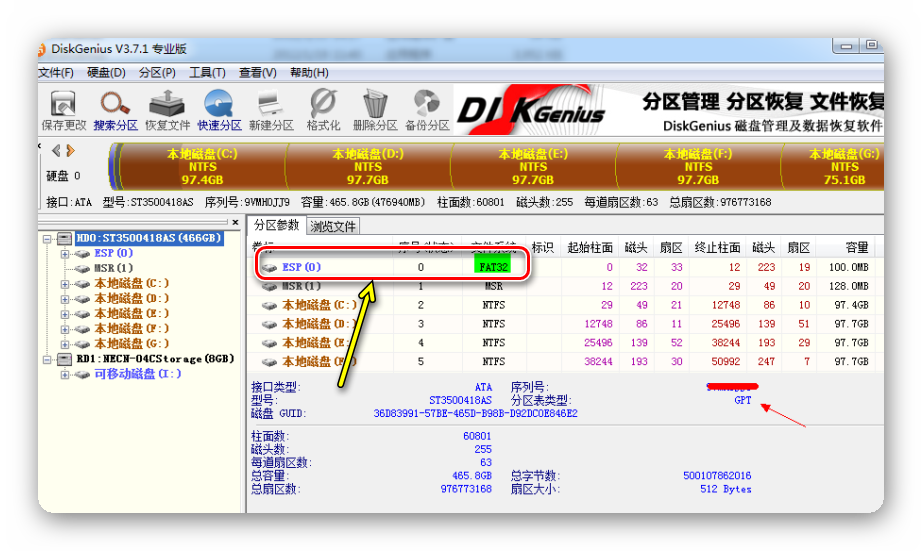Click the 本地磁盘(E:) partition bar segment
This screenshot has width=922, height=551.
tap(533, 166)
